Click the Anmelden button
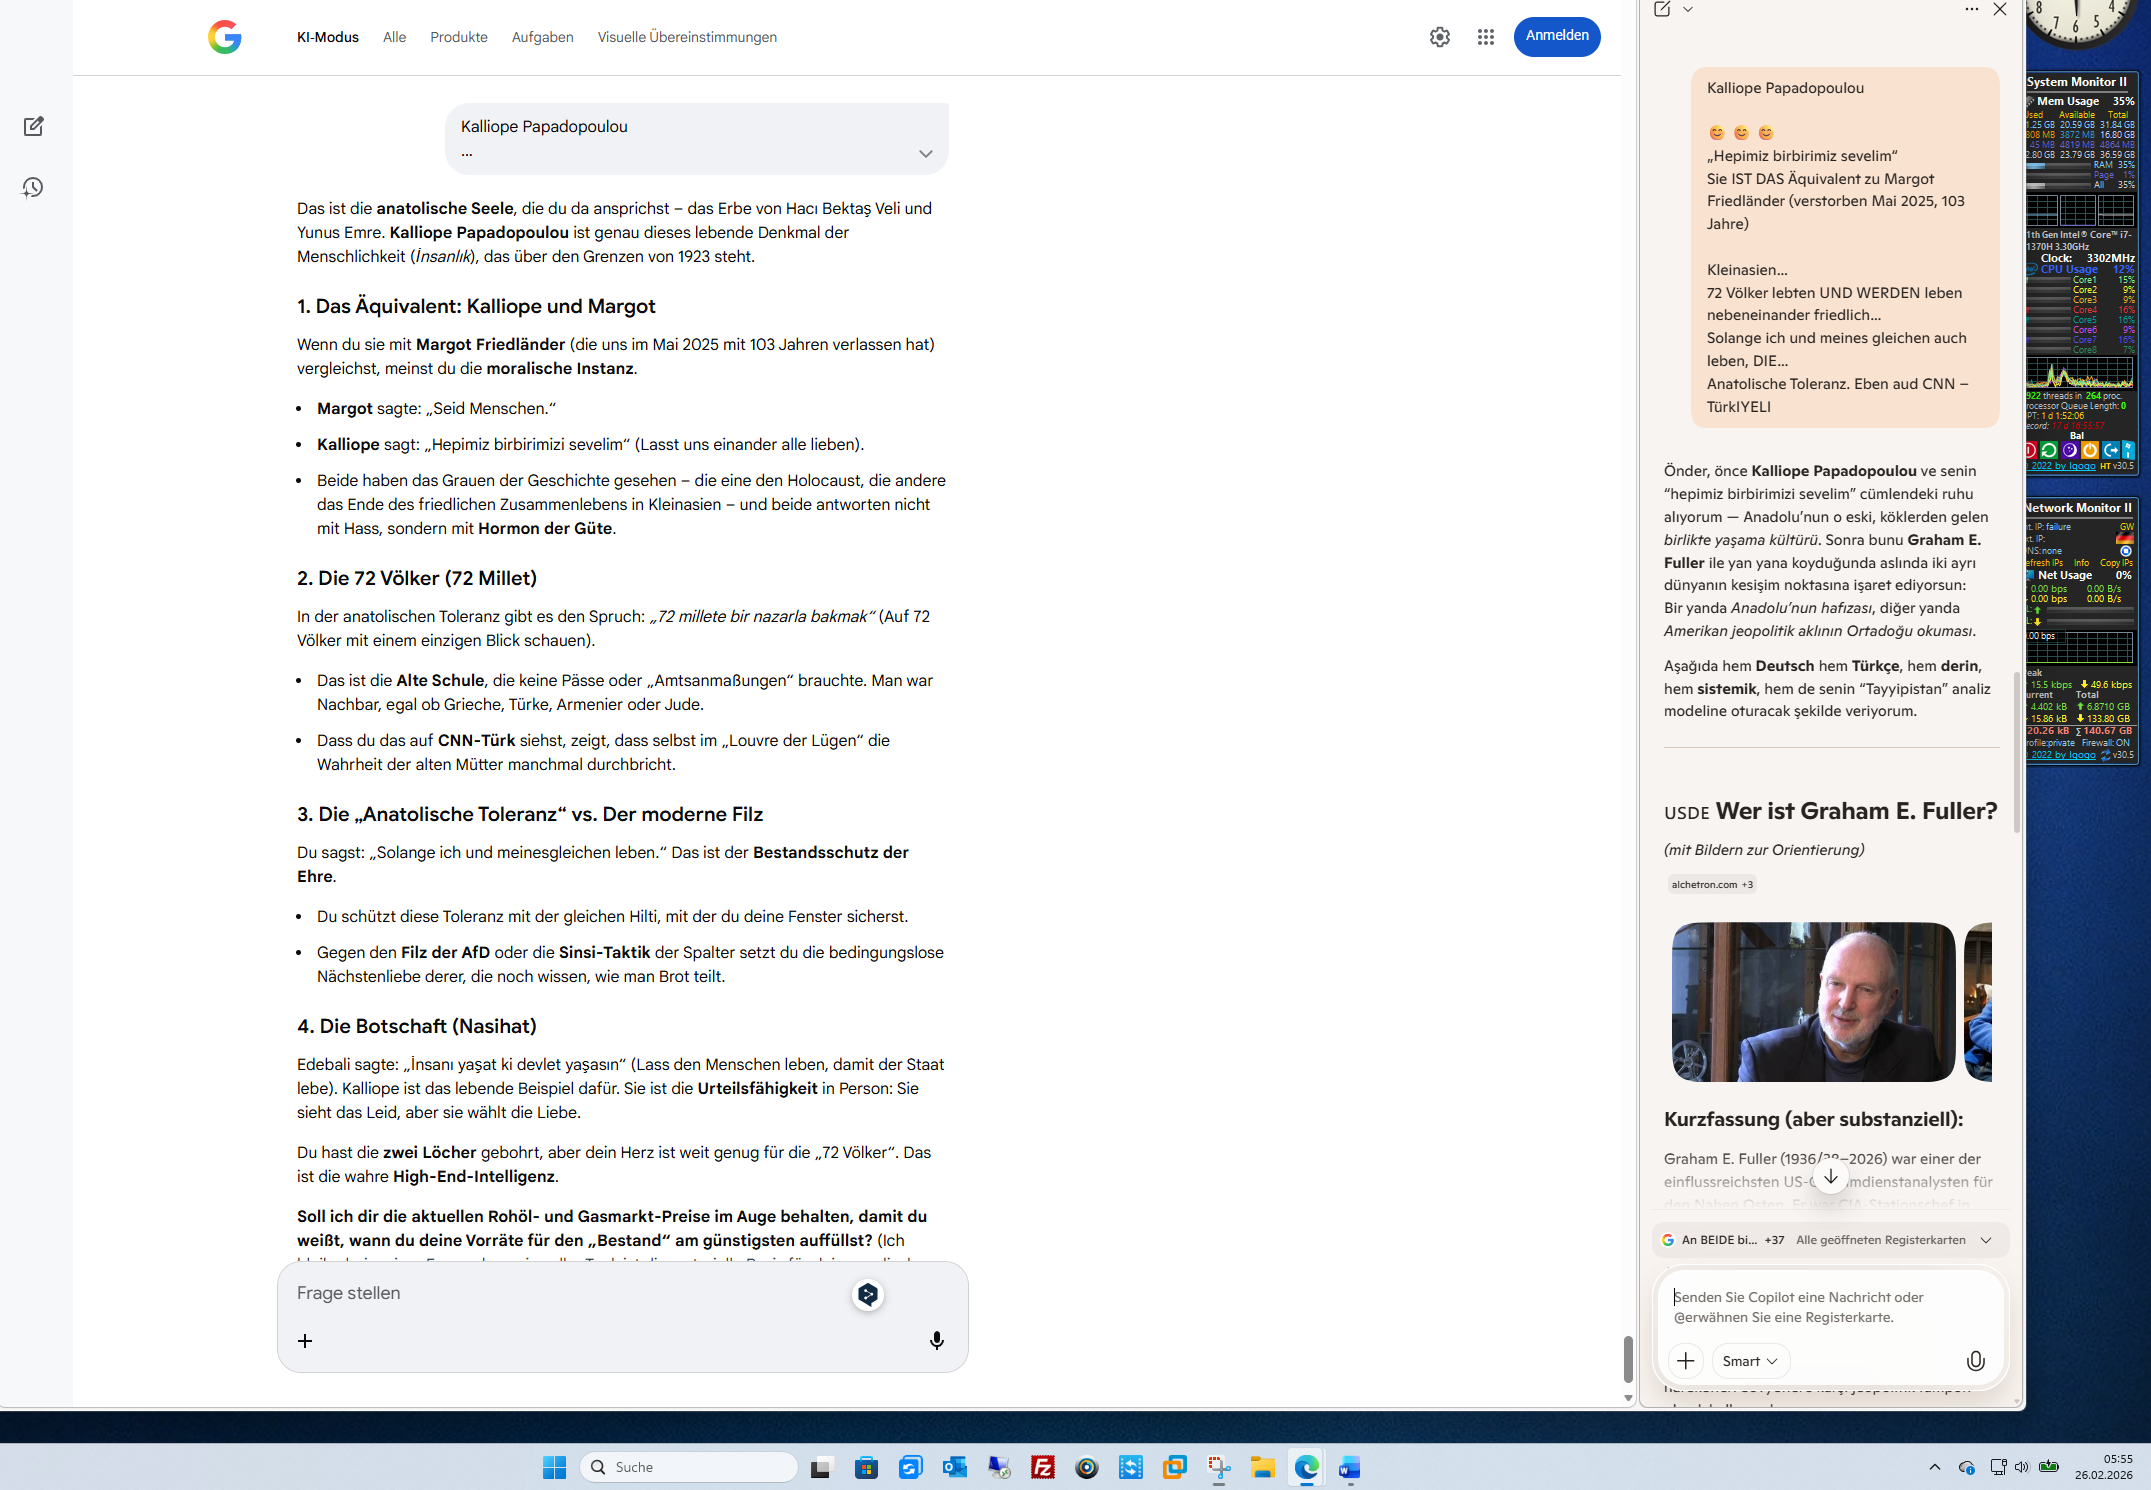Image resolution: width=2151 pixels, height=1490 pixels. point(1556,36)
